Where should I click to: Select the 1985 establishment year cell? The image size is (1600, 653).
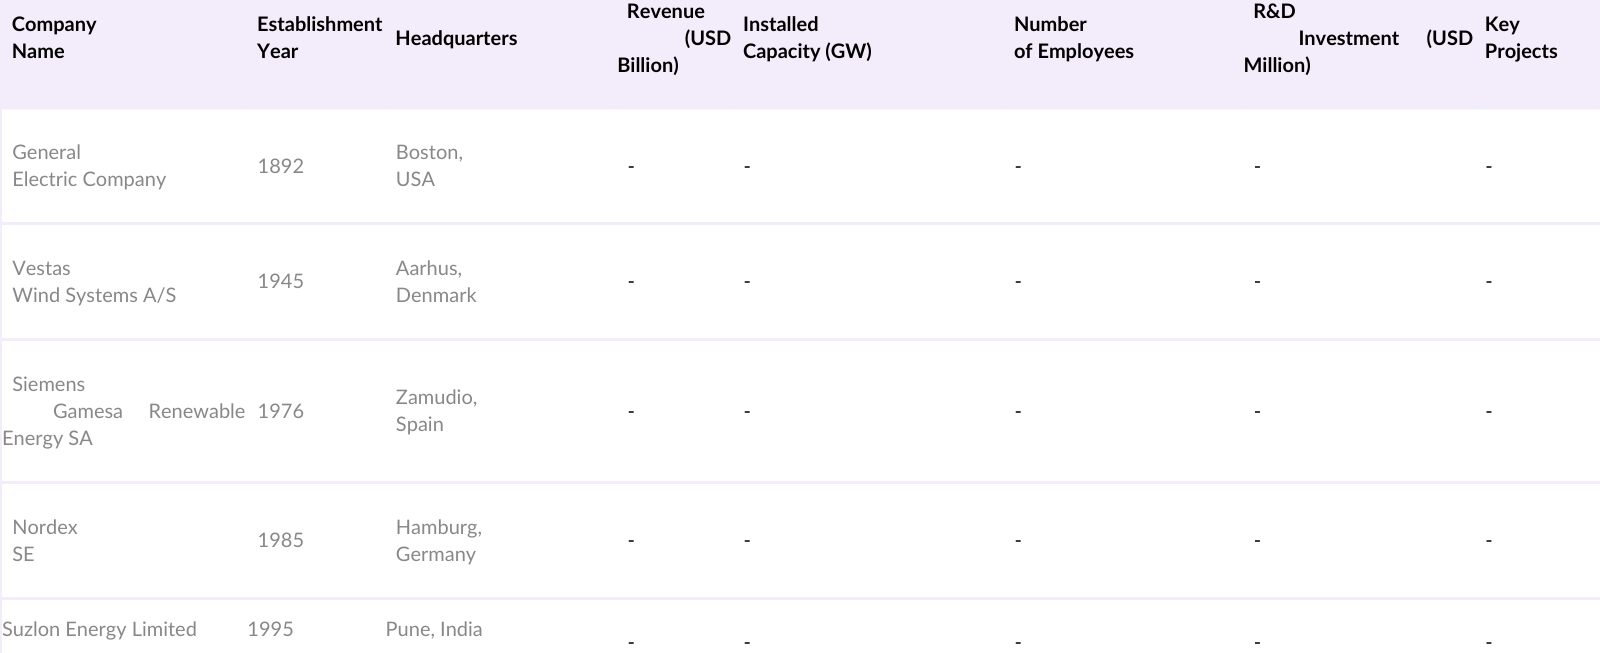280,540
